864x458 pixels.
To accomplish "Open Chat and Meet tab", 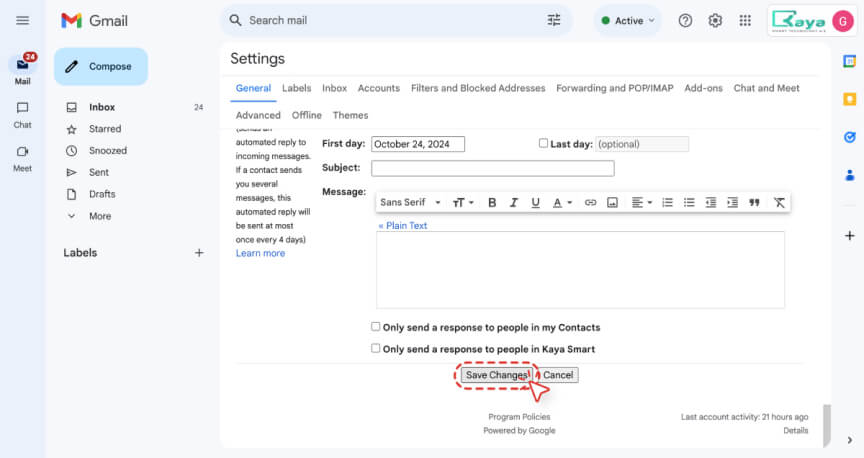I will click(x=766, y=88).
